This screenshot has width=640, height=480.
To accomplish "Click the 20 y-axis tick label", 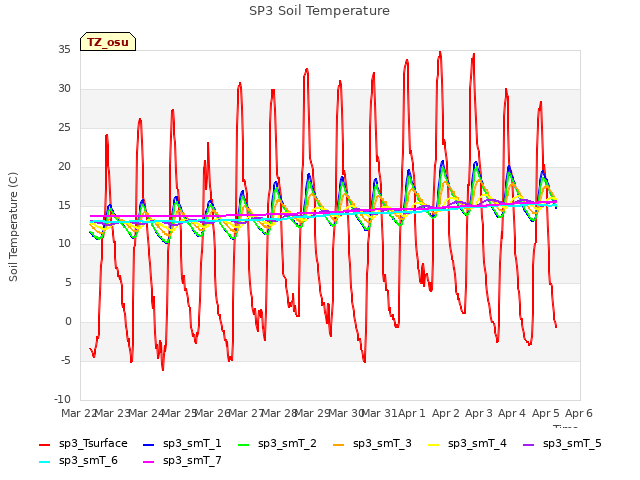I will [64, 167].
